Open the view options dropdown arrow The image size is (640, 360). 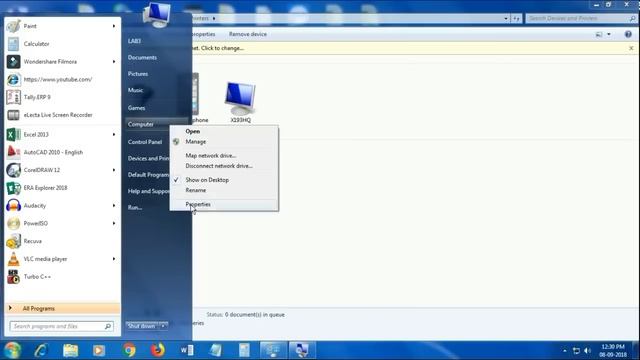(609, 34)
